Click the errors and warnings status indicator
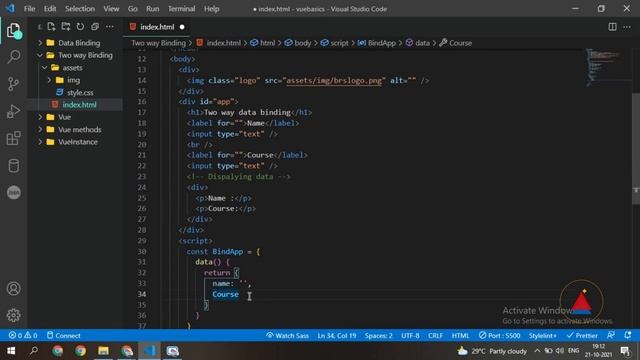640x360 pixels. (23, 336)
